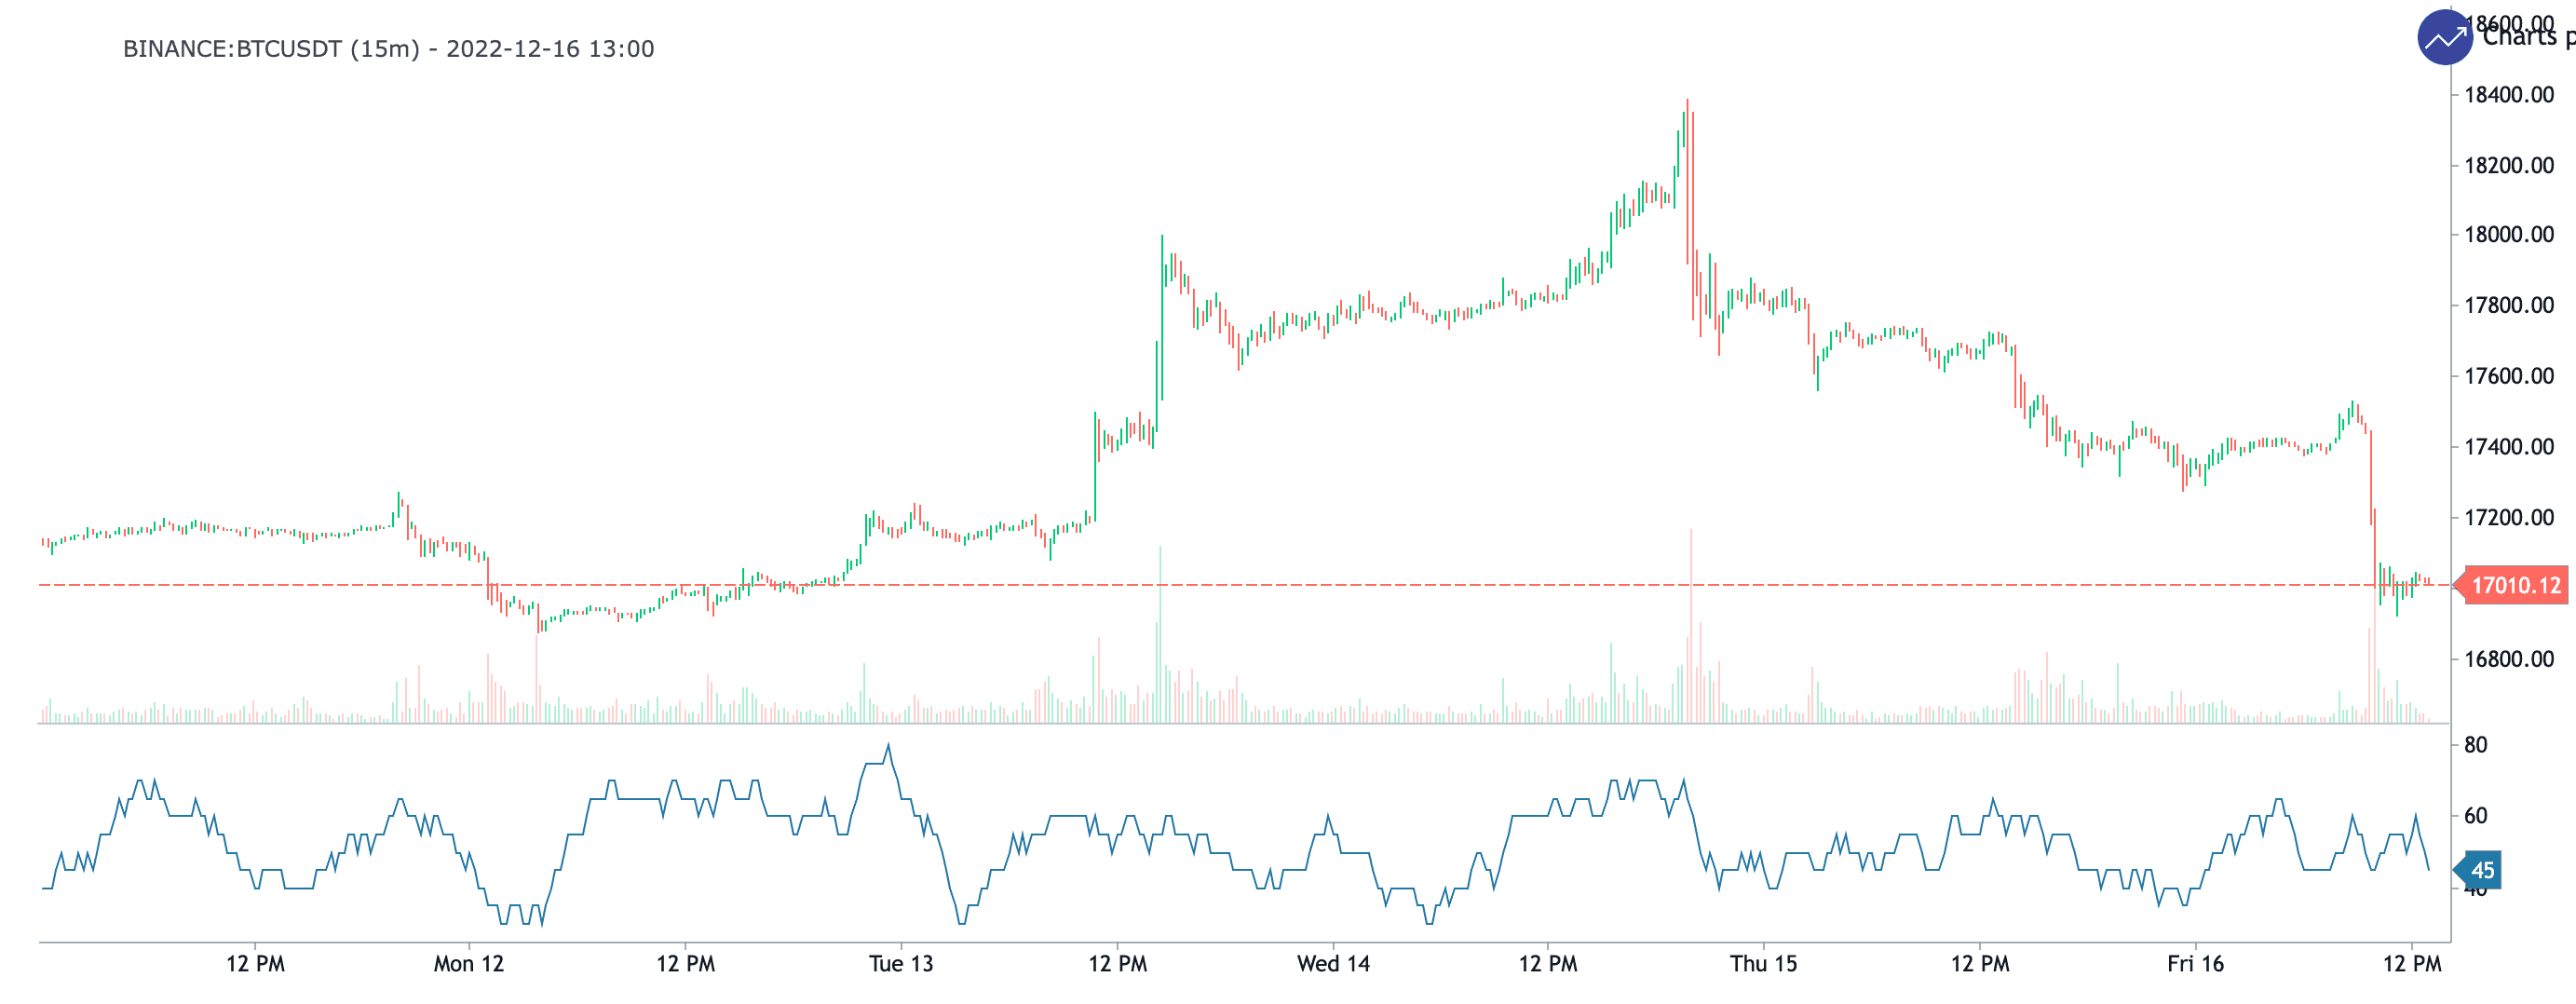Click the RSI scale label 80
Image resolution: width=2576 pixels, height=1004 pixels.
[2475, 745]
